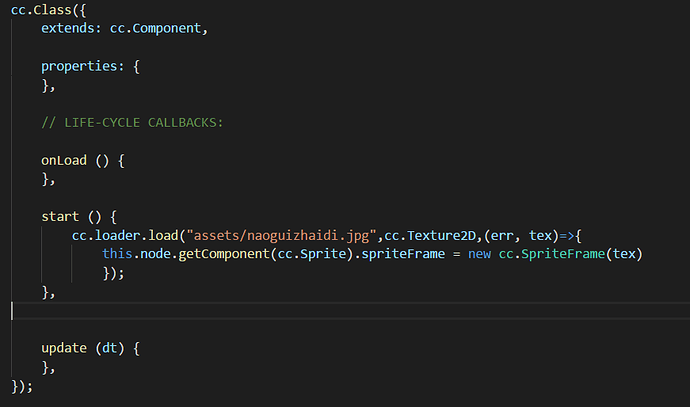Click the 'extends' keyword

pos(71,28)
